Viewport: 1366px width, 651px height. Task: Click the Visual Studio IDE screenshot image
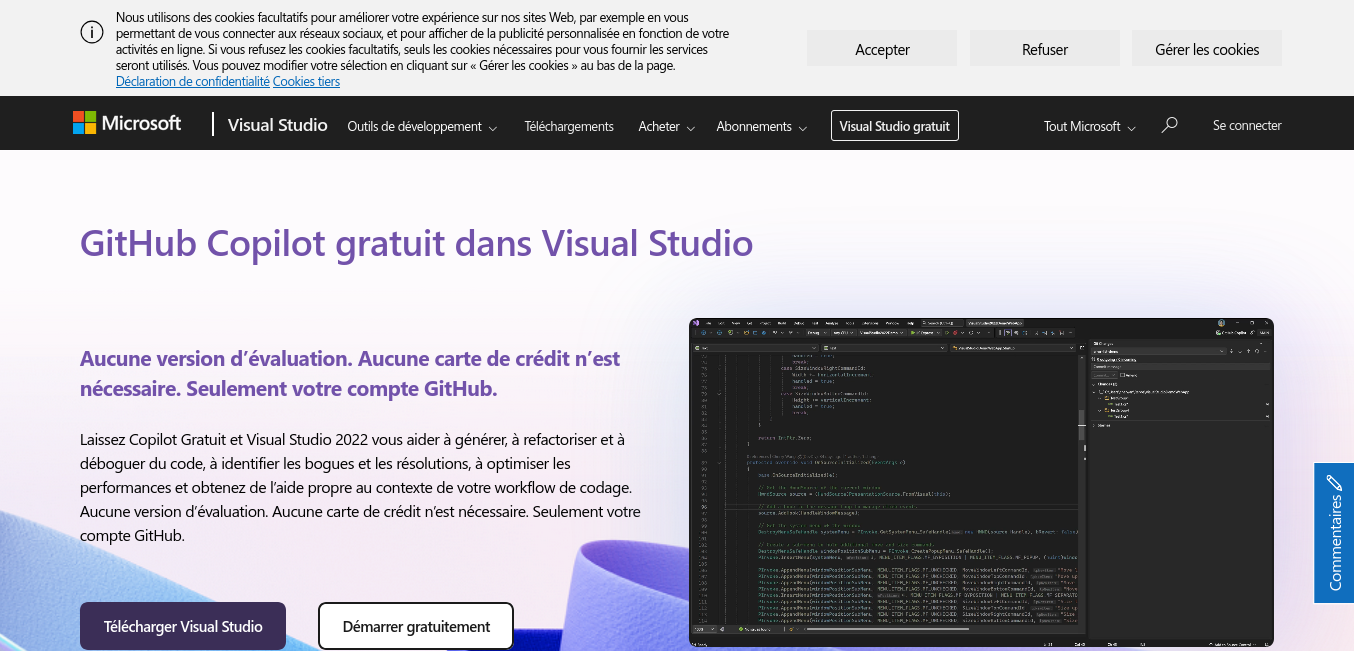click(x=981, y=482)
